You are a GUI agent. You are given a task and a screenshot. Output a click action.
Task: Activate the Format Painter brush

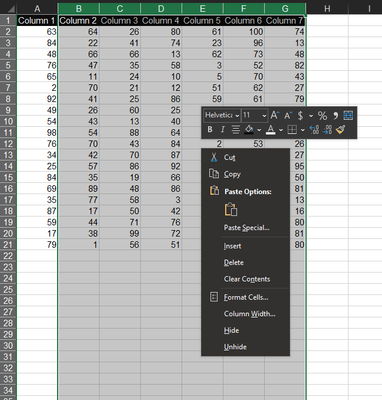[x=340, y=129]
